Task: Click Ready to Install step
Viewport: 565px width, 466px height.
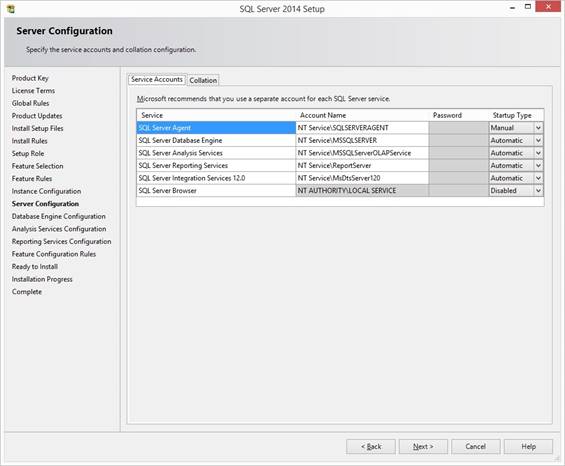Action: tap(35, 267)
